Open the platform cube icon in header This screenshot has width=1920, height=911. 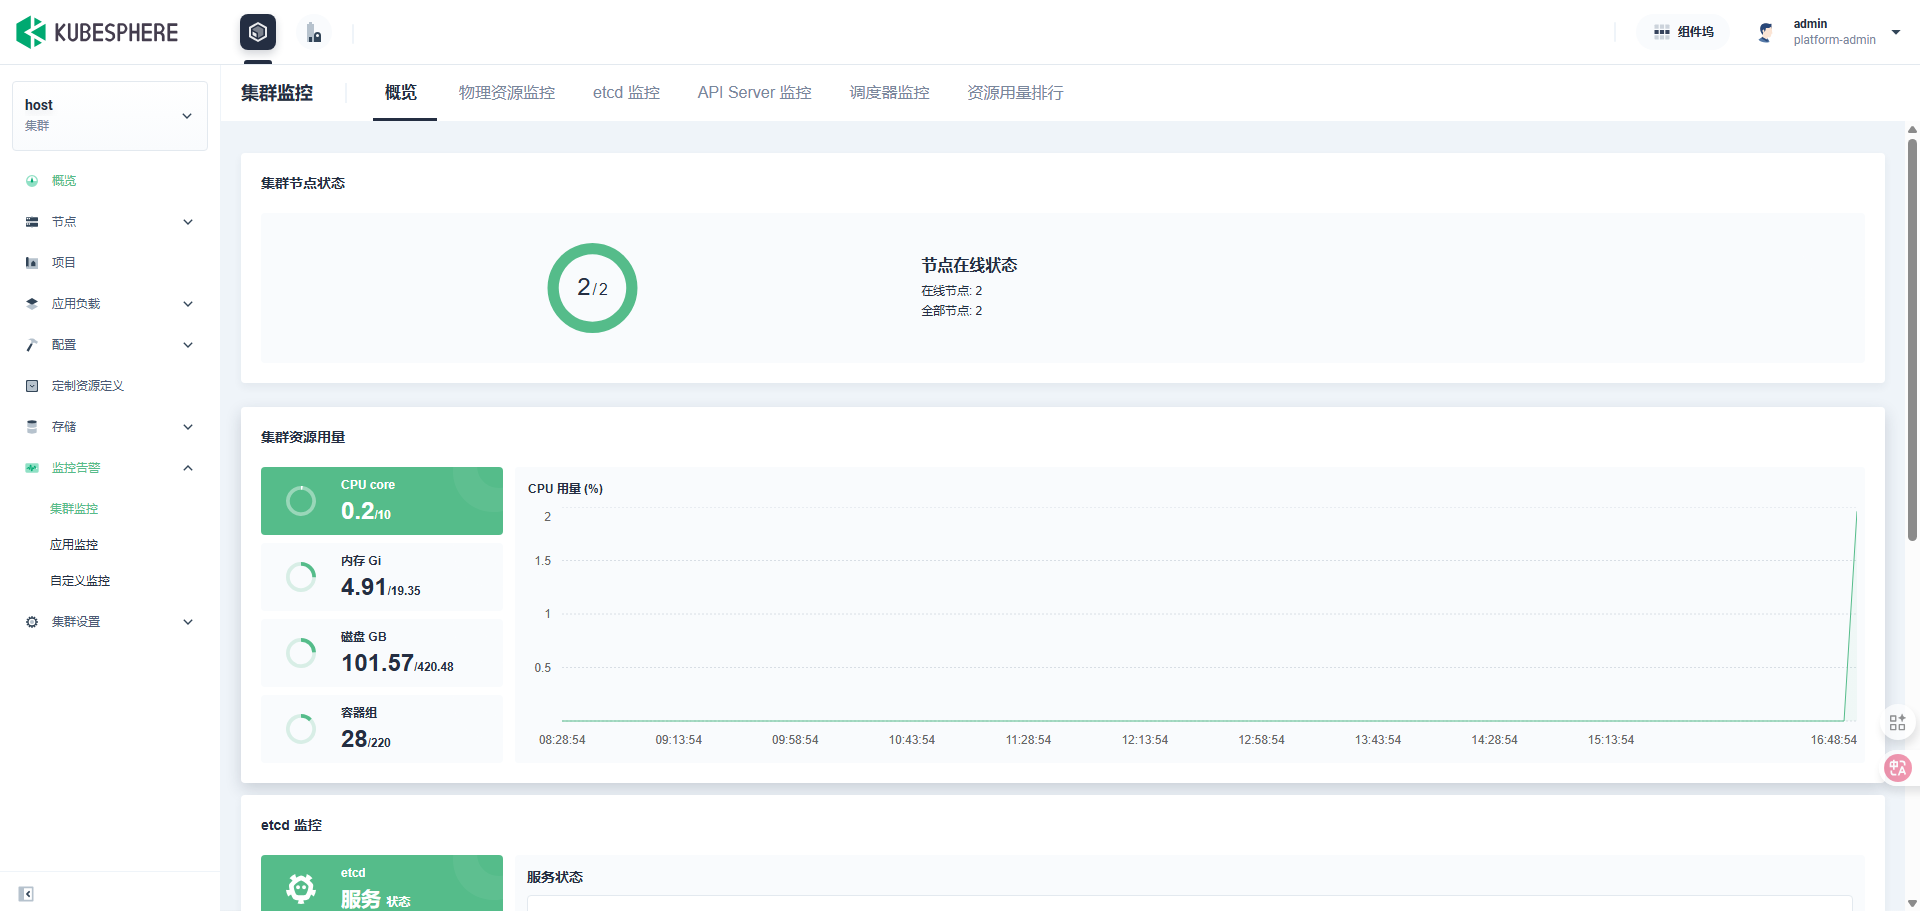pyautogui.click(x=258, y=32)
